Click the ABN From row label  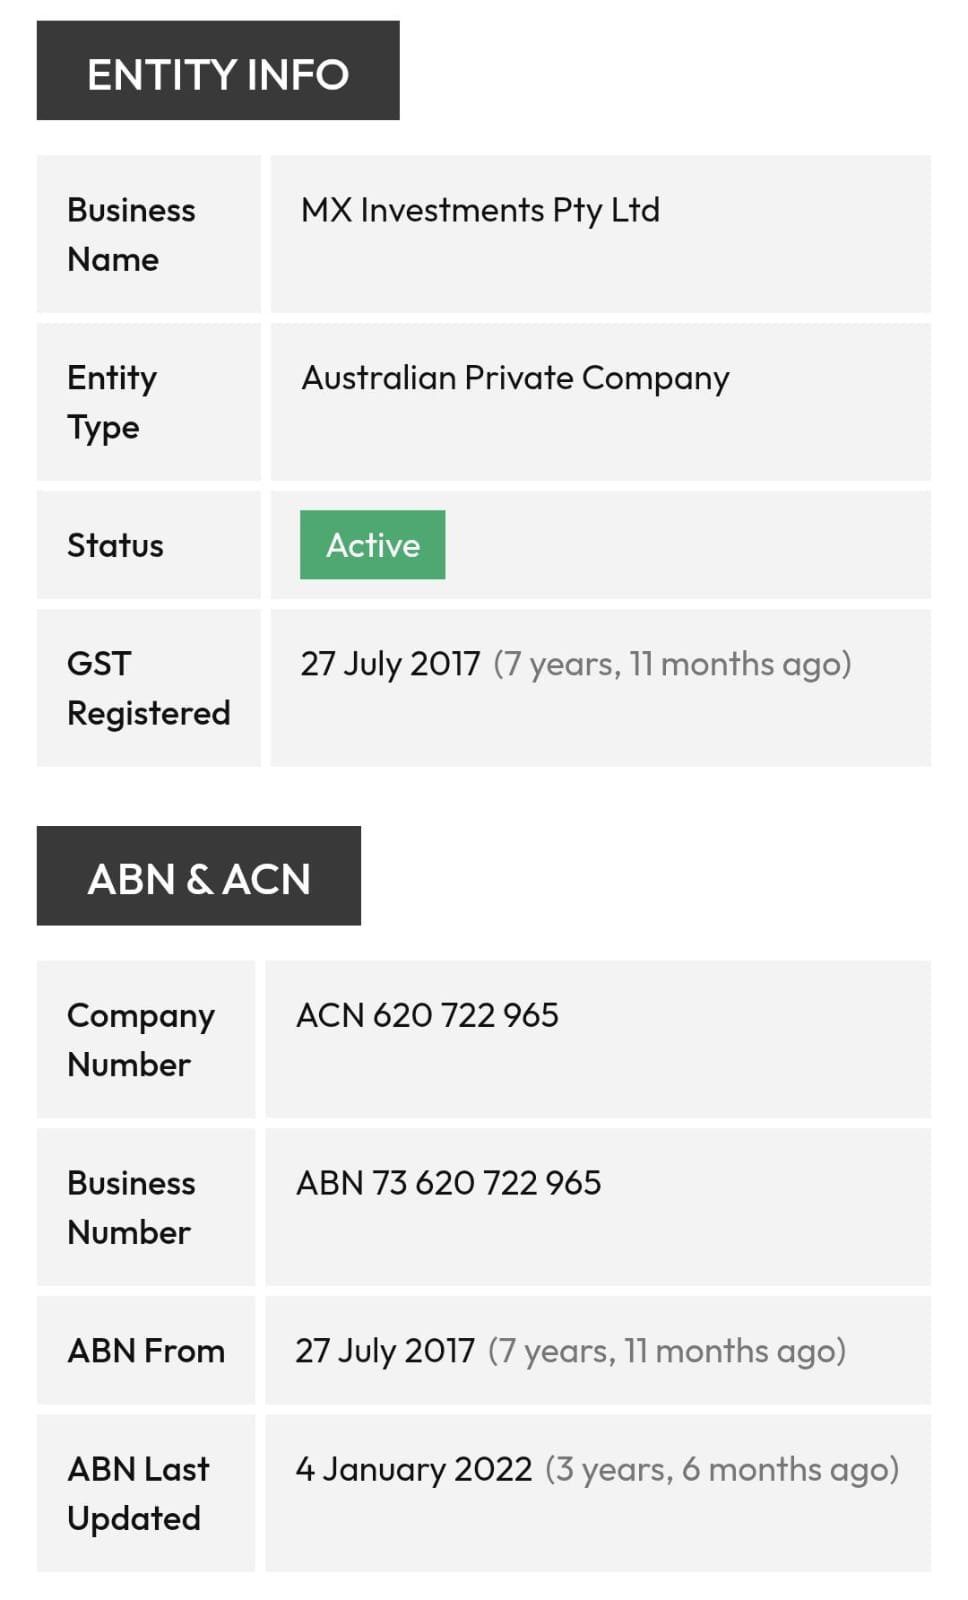(x=146, y=1351)
